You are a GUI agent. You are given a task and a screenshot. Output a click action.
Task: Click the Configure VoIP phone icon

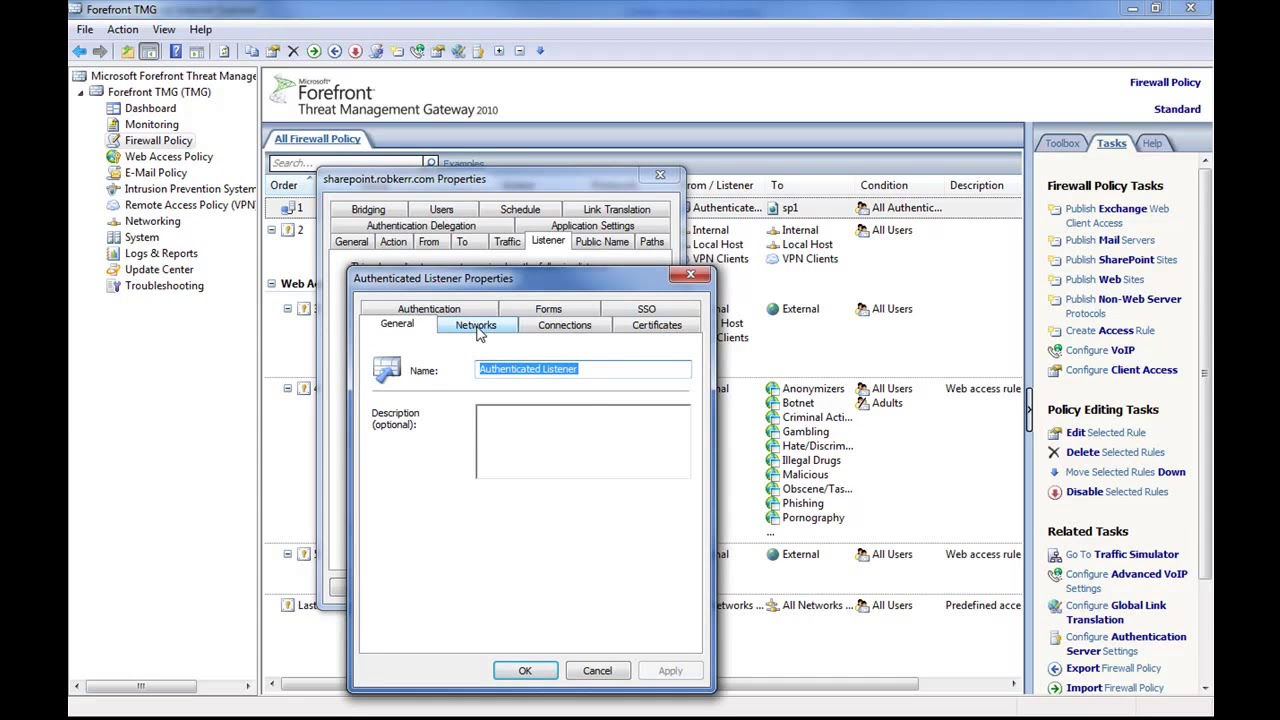[1055, 351]
